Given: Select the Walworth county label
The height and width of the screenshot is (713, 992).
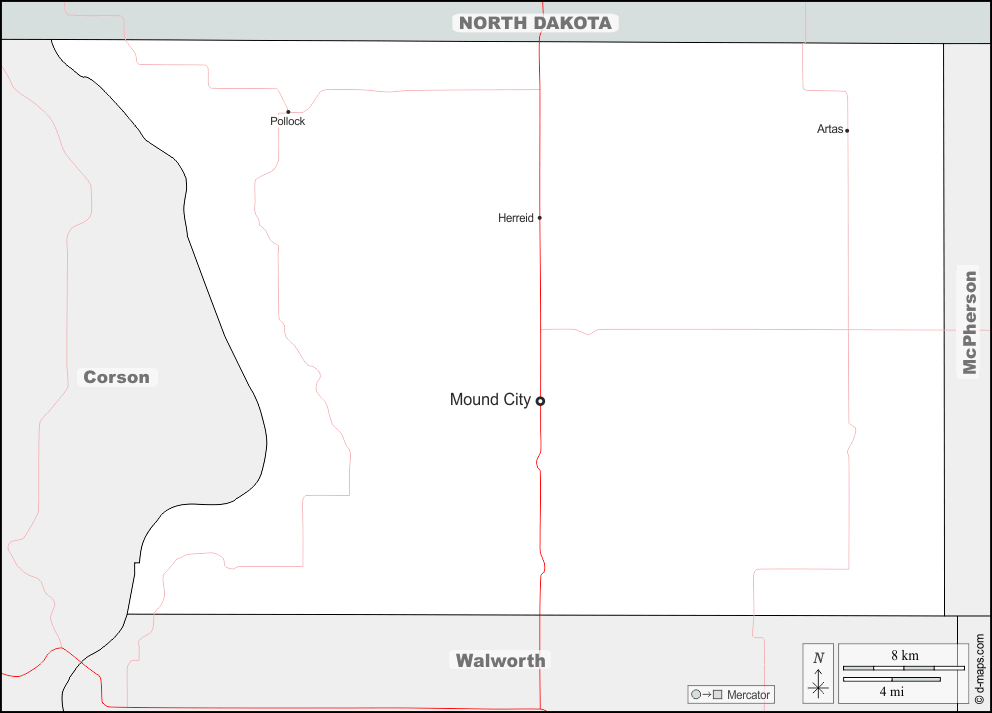Looking at the screenshot, I should pyautogui.click(x=501, y=660).
